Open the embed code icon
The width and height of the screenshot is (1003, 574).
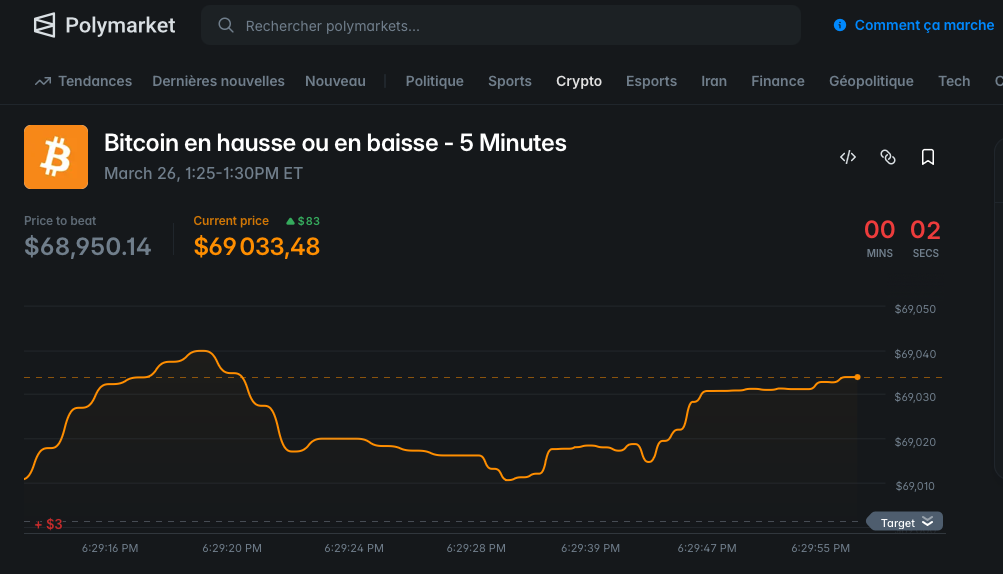[x=848, y=157]
